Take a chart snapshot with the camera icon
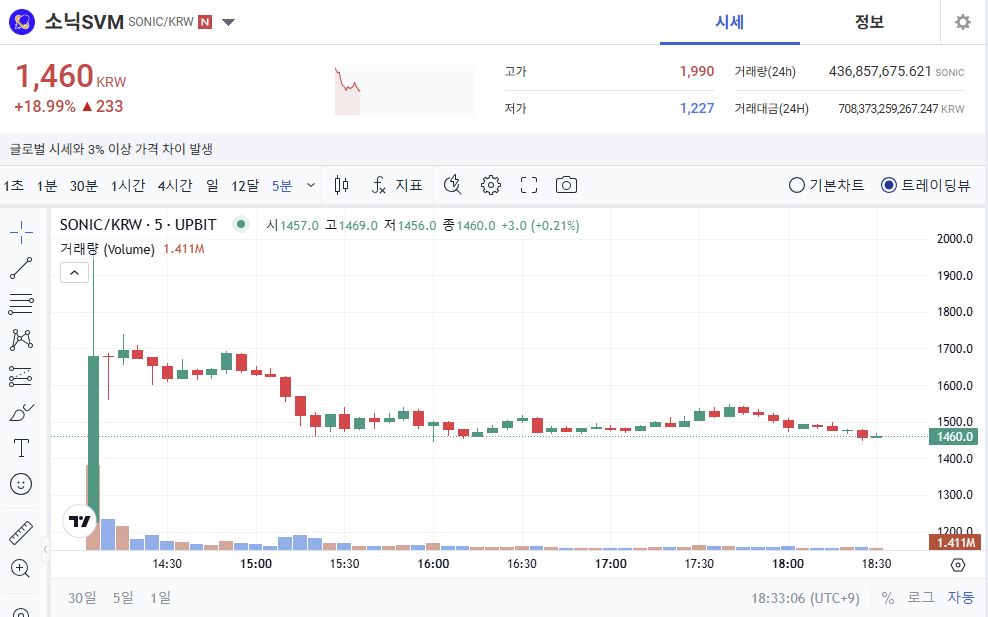Viewport: 988px width, 617px height. tap(566, 185)
